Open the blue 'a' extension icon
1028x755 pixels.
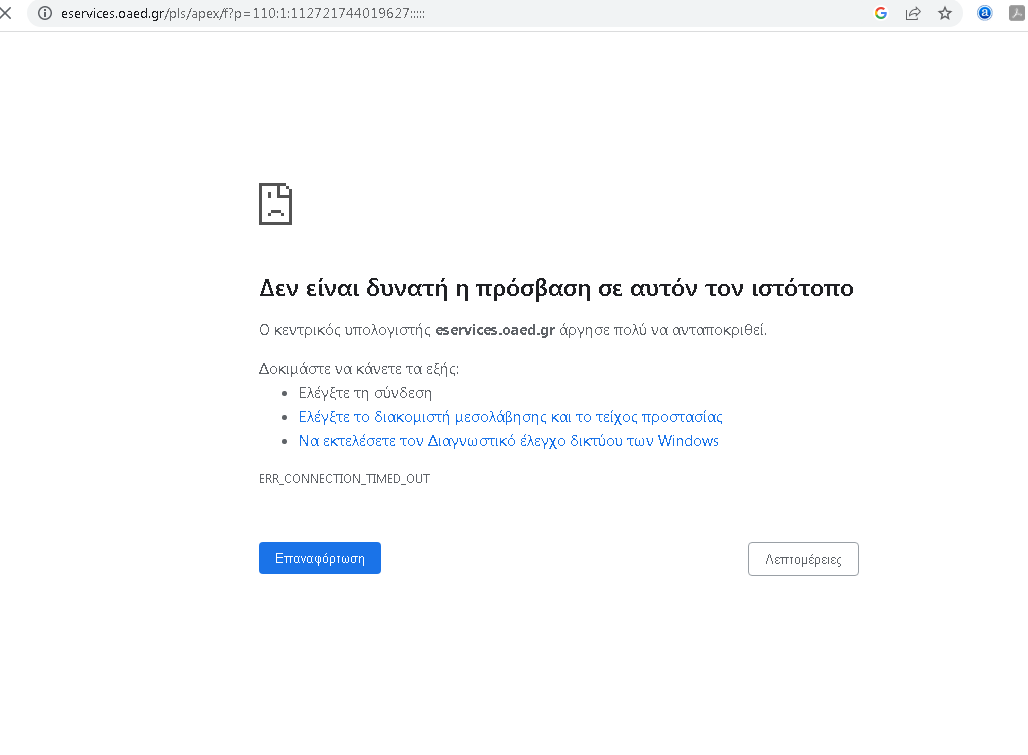(985, 13)
